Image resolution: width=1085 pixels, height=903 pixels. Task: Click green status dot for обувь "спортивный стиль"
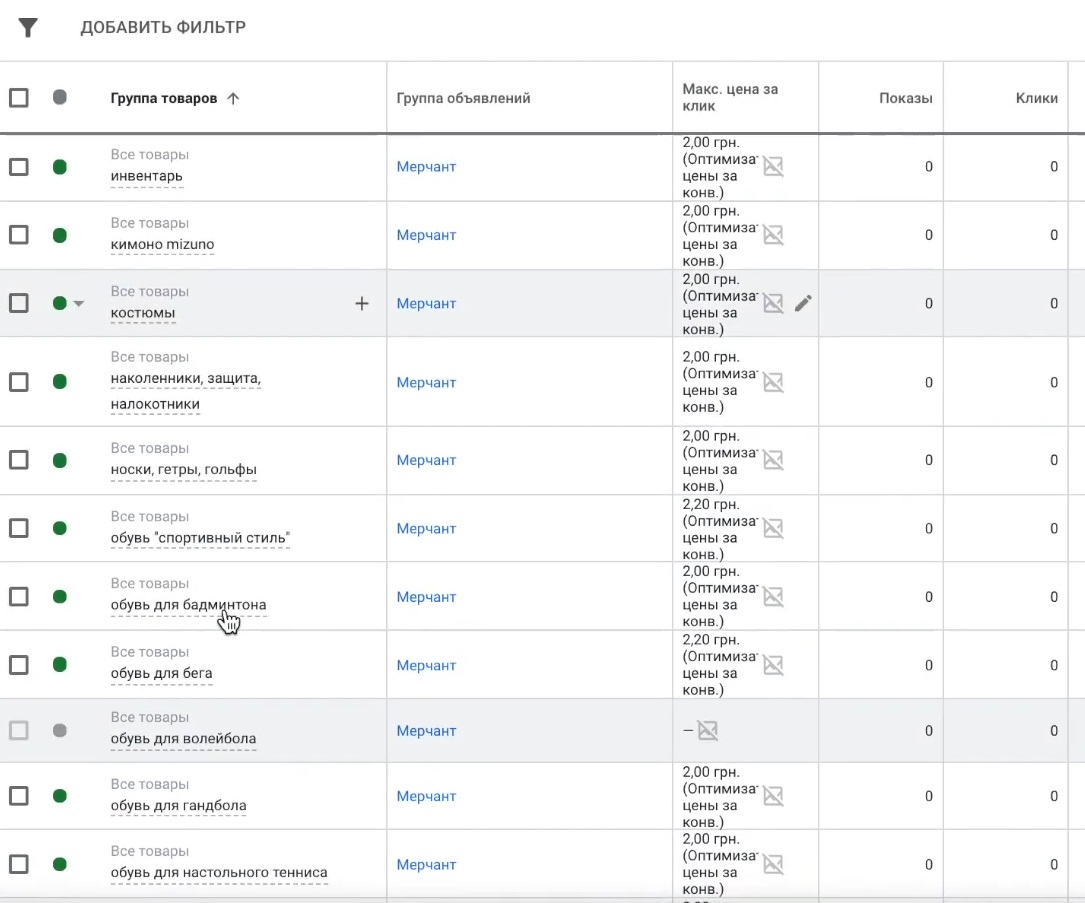coord(60,529)
